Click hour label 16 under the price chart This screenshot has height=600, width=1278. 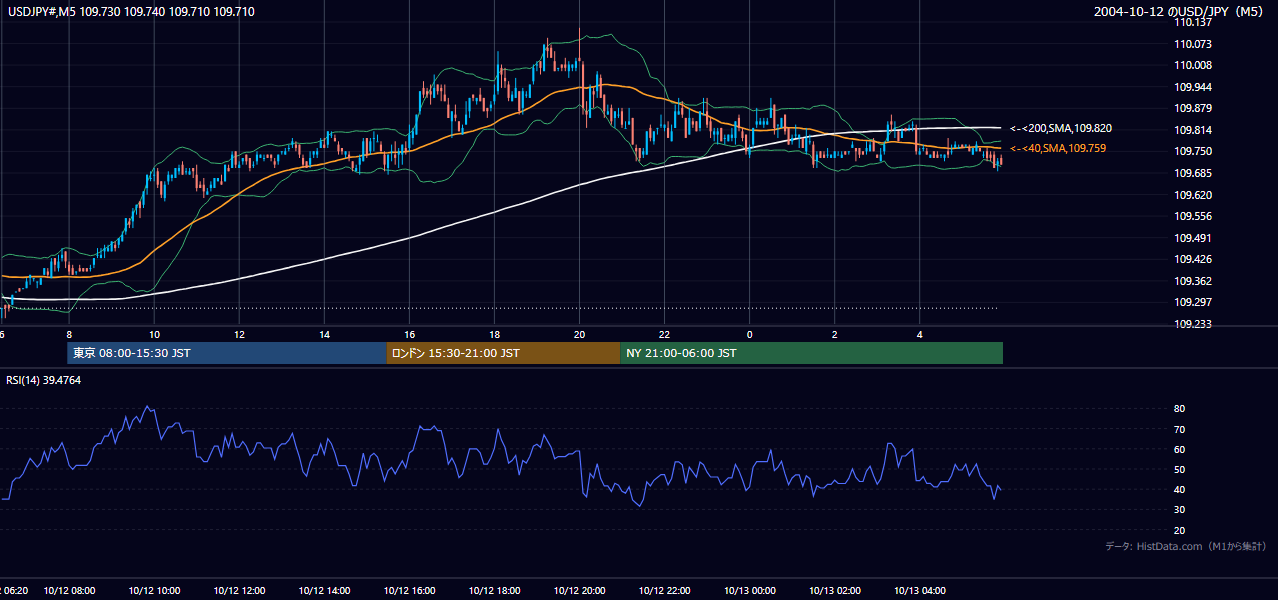410,335
